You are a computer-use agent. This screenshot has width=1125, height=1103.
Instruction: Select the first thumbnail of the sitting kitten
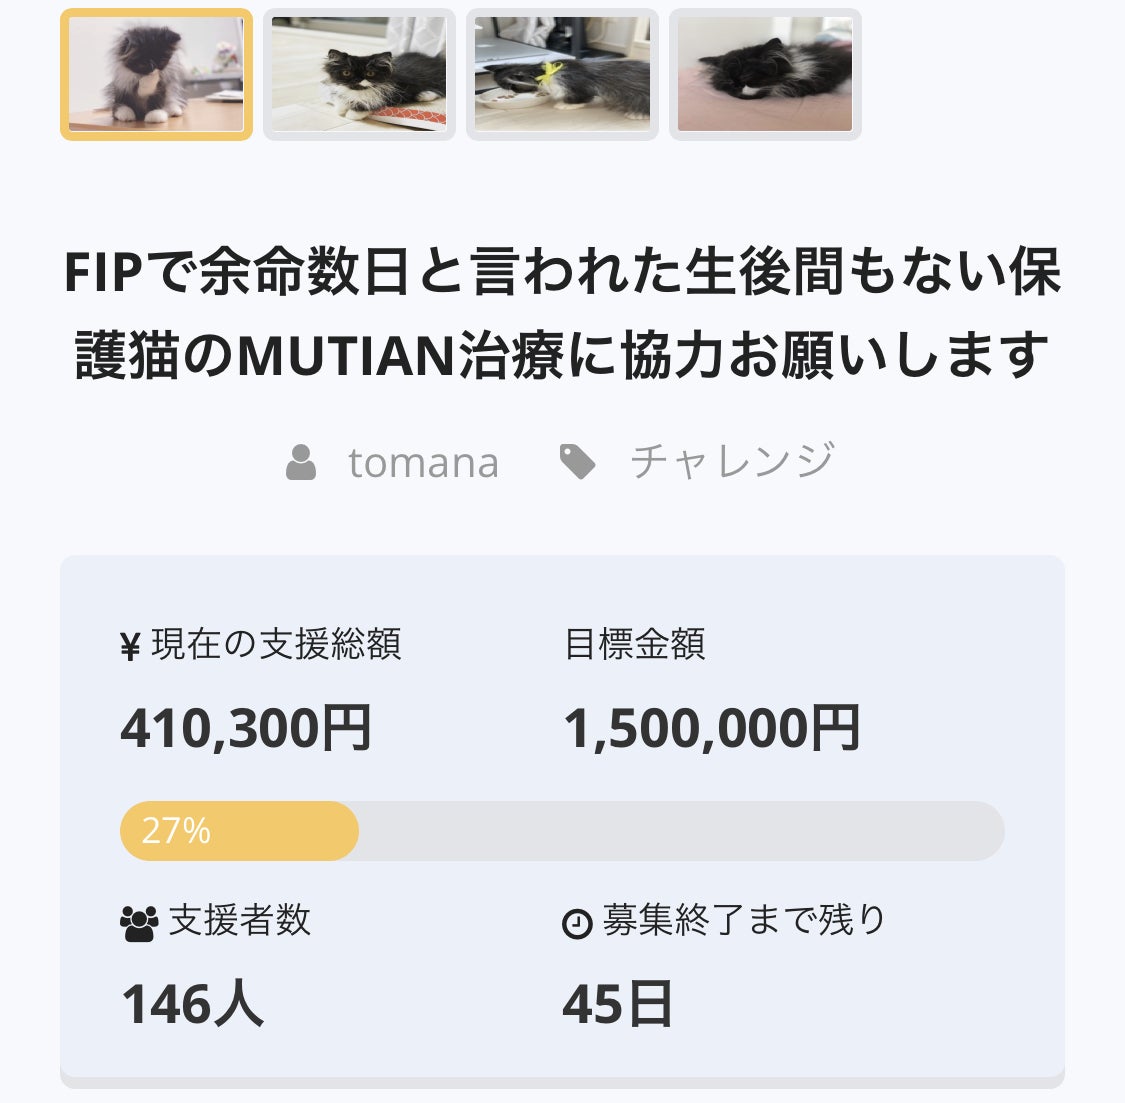pyautogui.click(x=156, y=74)
